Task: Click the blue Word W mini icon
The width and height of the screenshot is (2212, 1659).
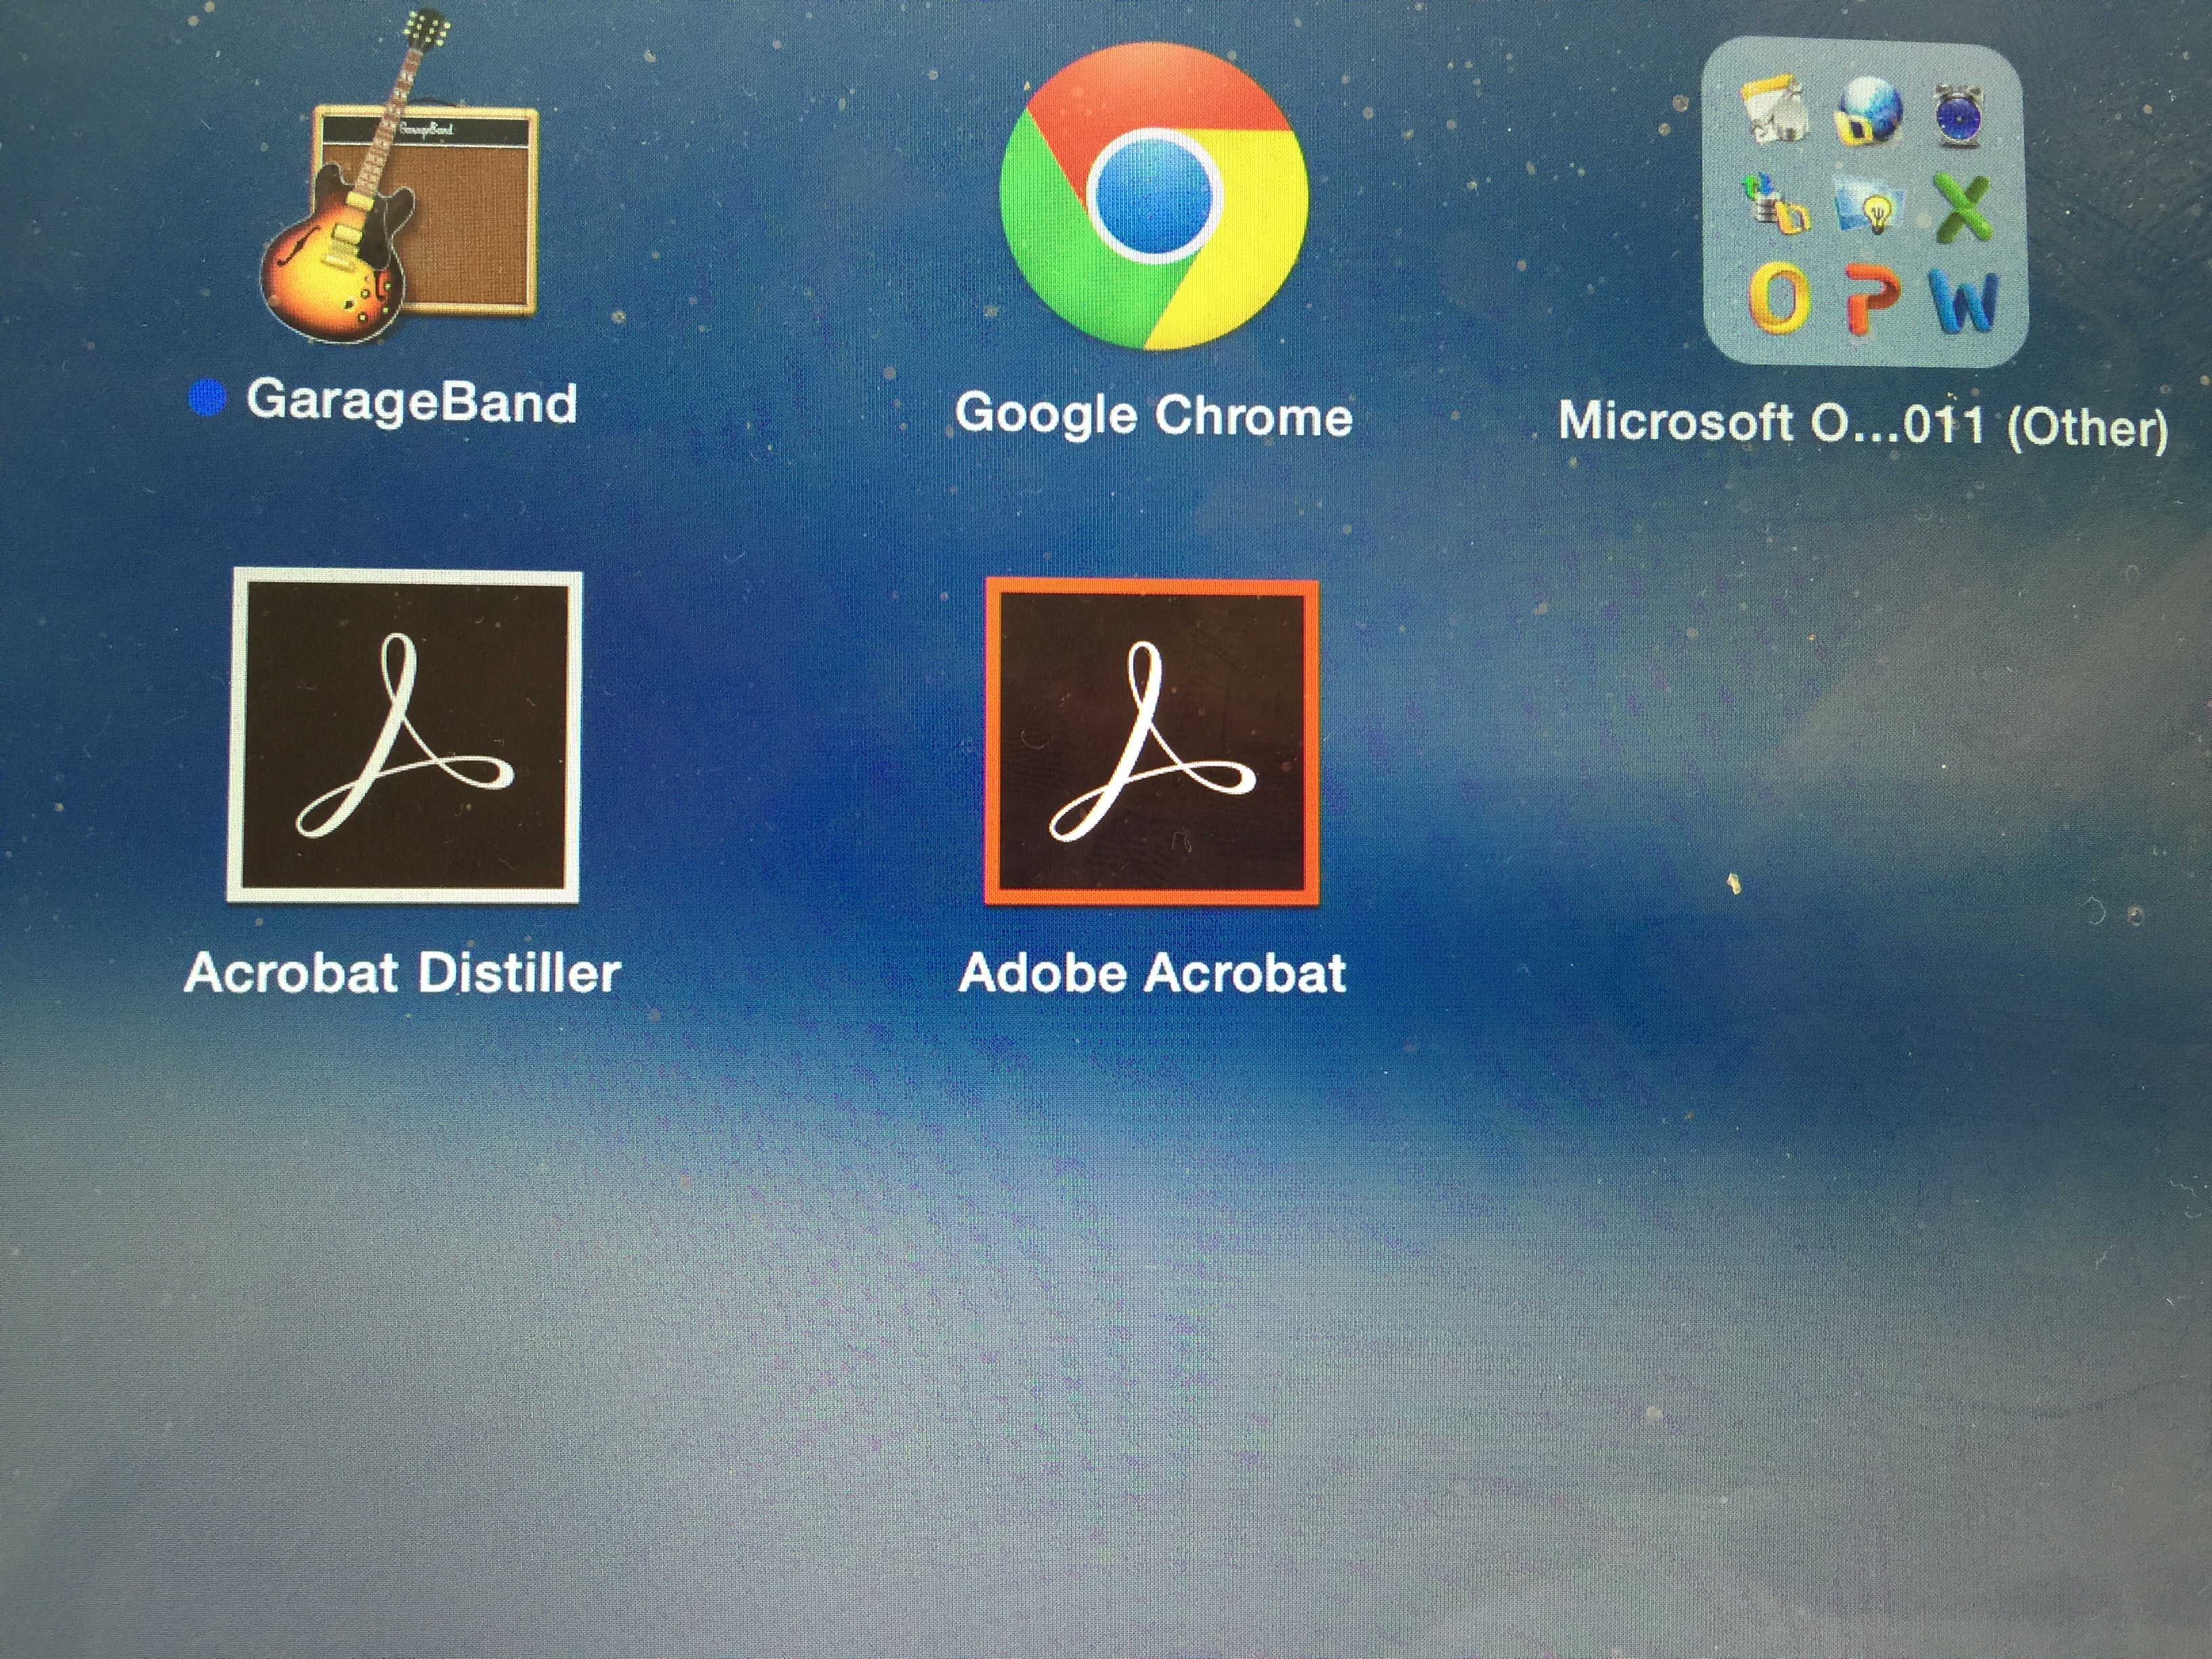Action: click(1963, 300)
